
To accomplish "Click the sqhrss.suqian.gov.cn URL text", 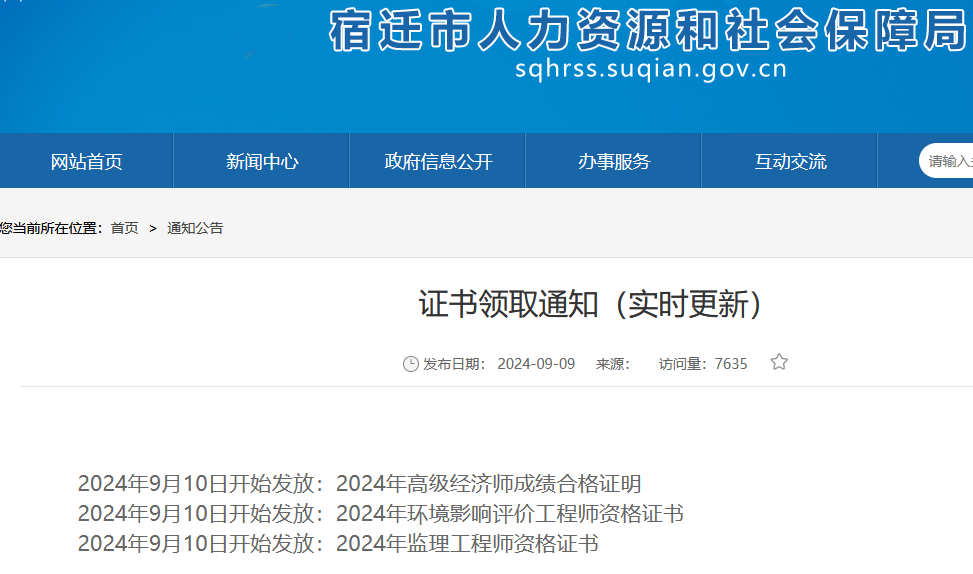I will click(x=650, y=69).
